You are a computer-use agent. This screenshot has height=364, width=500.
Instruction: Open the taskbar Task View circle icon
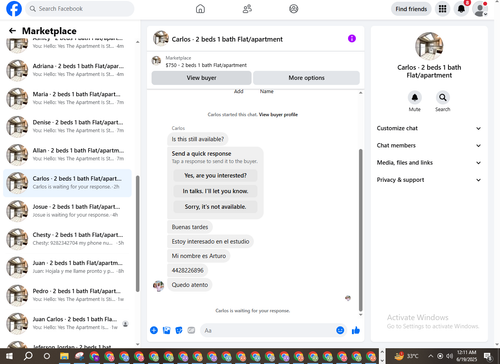click(47, 356)
